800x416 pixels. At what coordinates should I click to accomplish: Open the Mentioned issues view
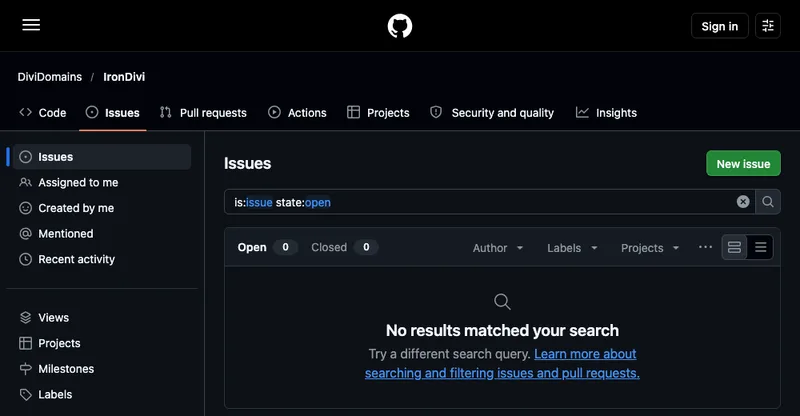click(102, 233)
